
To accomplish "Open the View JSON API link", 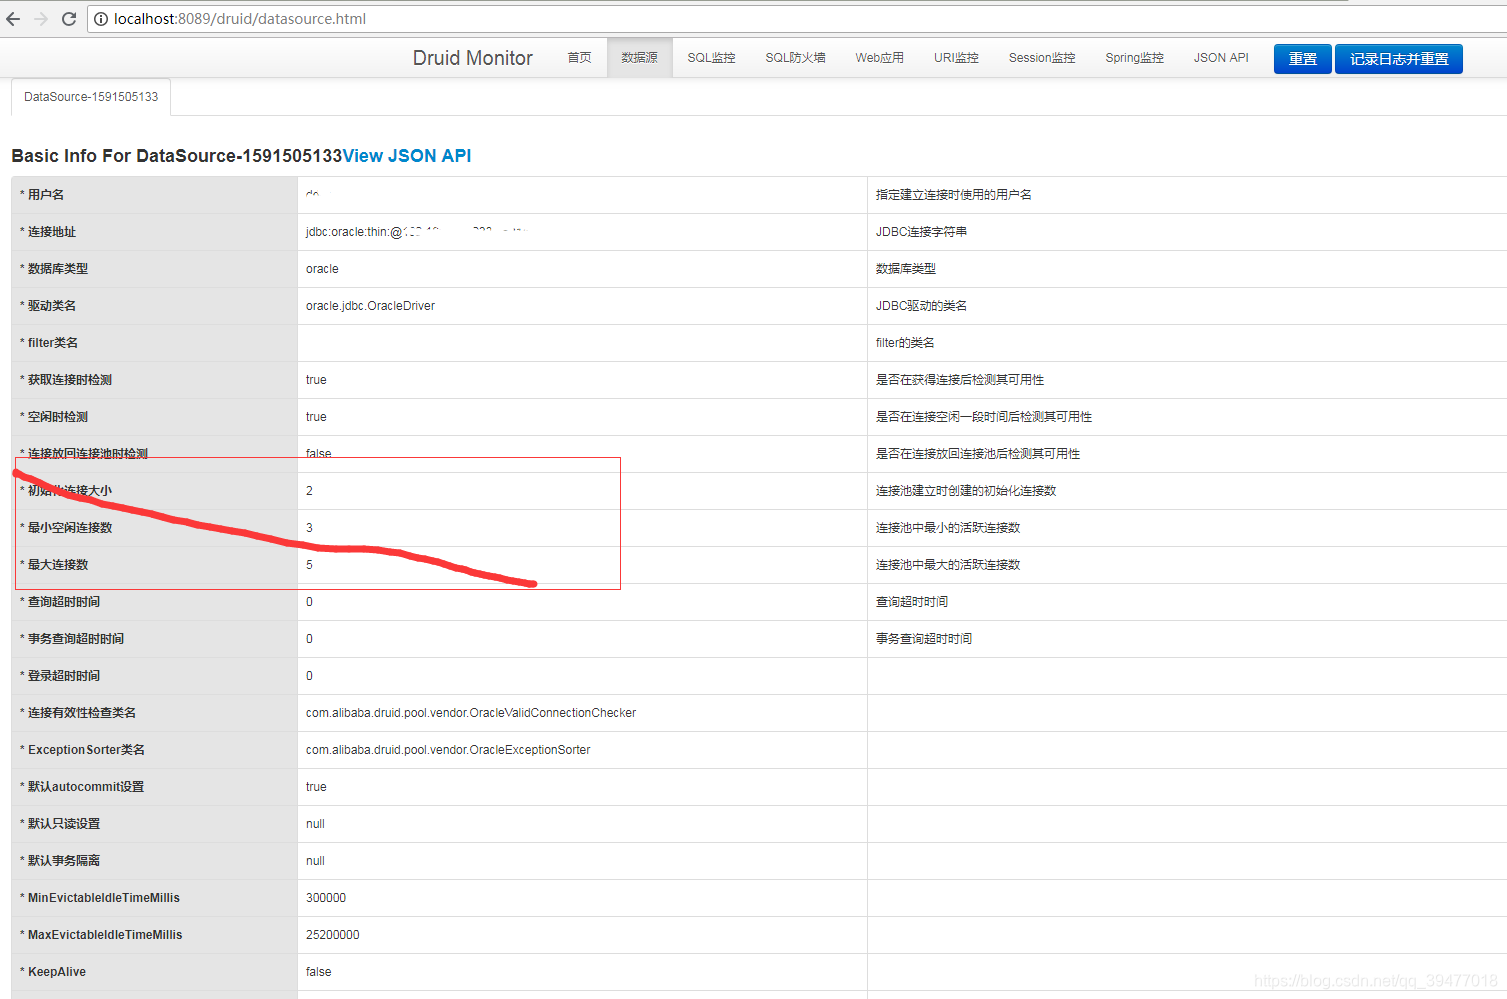I will [407, 156].
